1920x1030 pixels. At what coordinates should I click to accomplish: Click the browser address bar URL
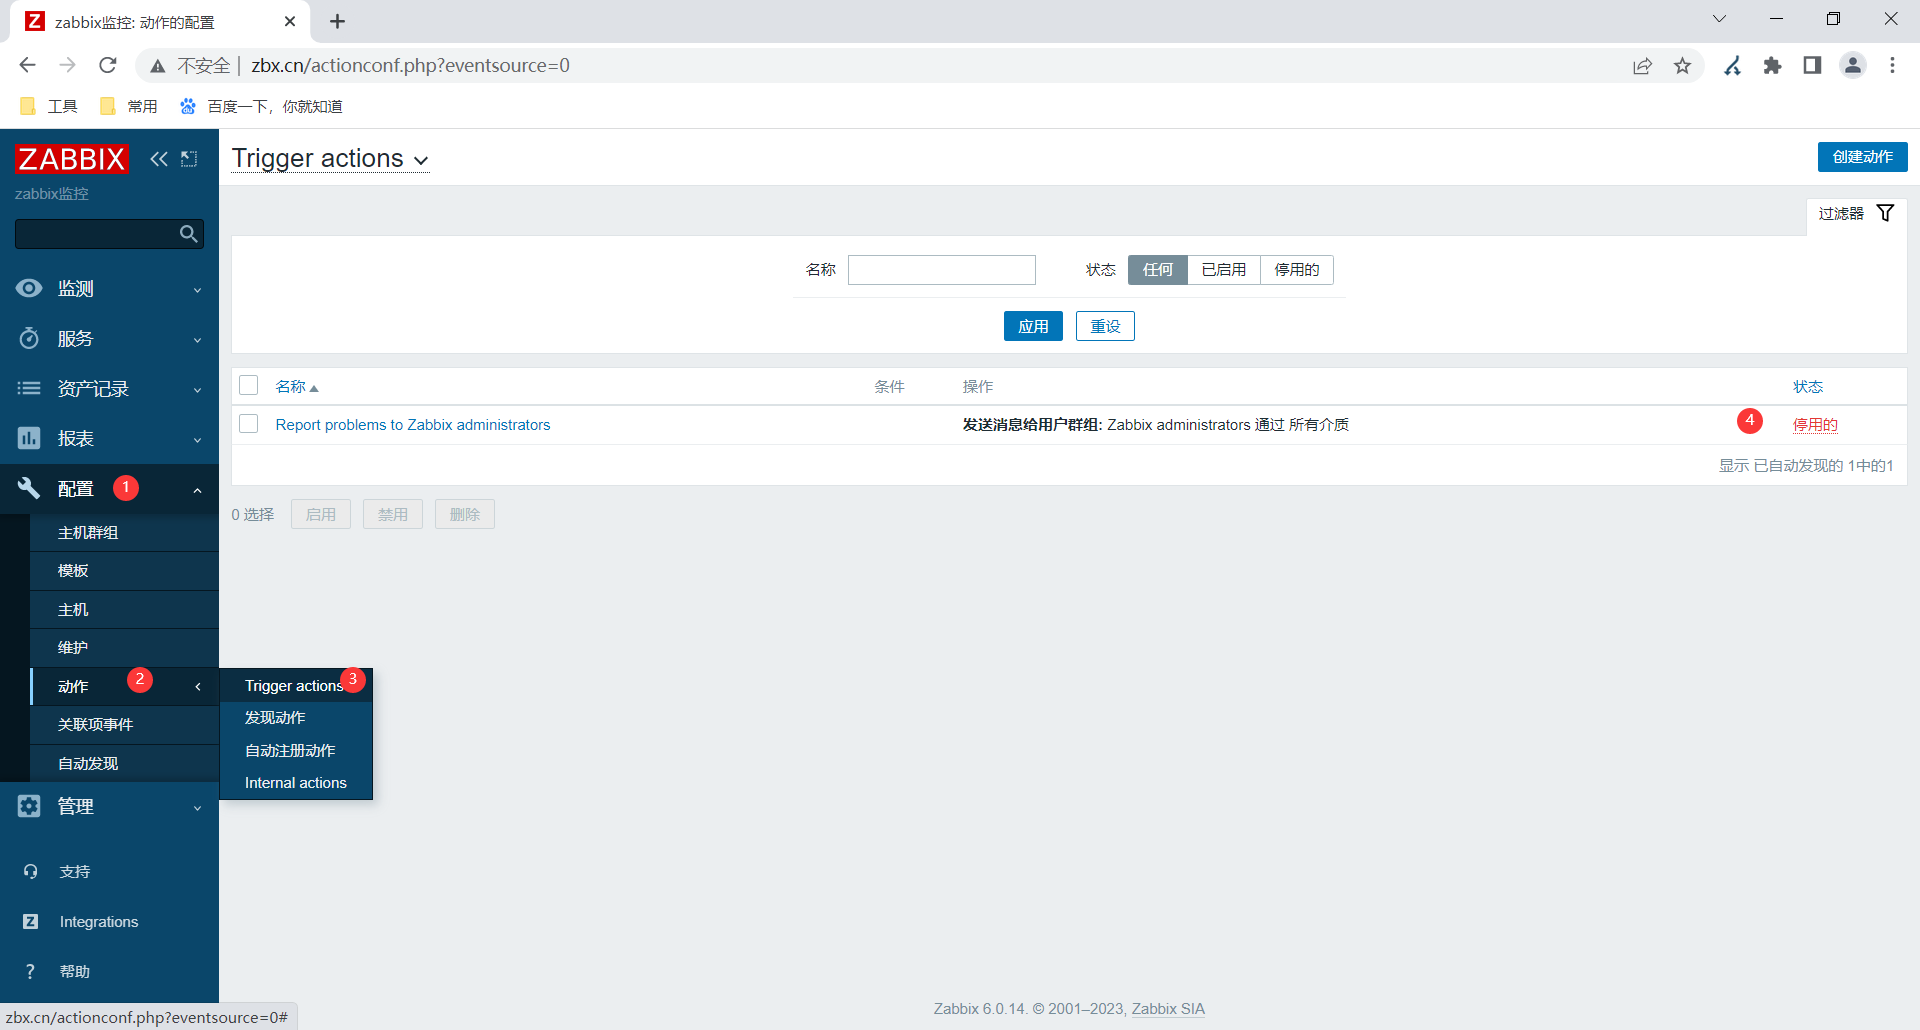pos(410,66)
